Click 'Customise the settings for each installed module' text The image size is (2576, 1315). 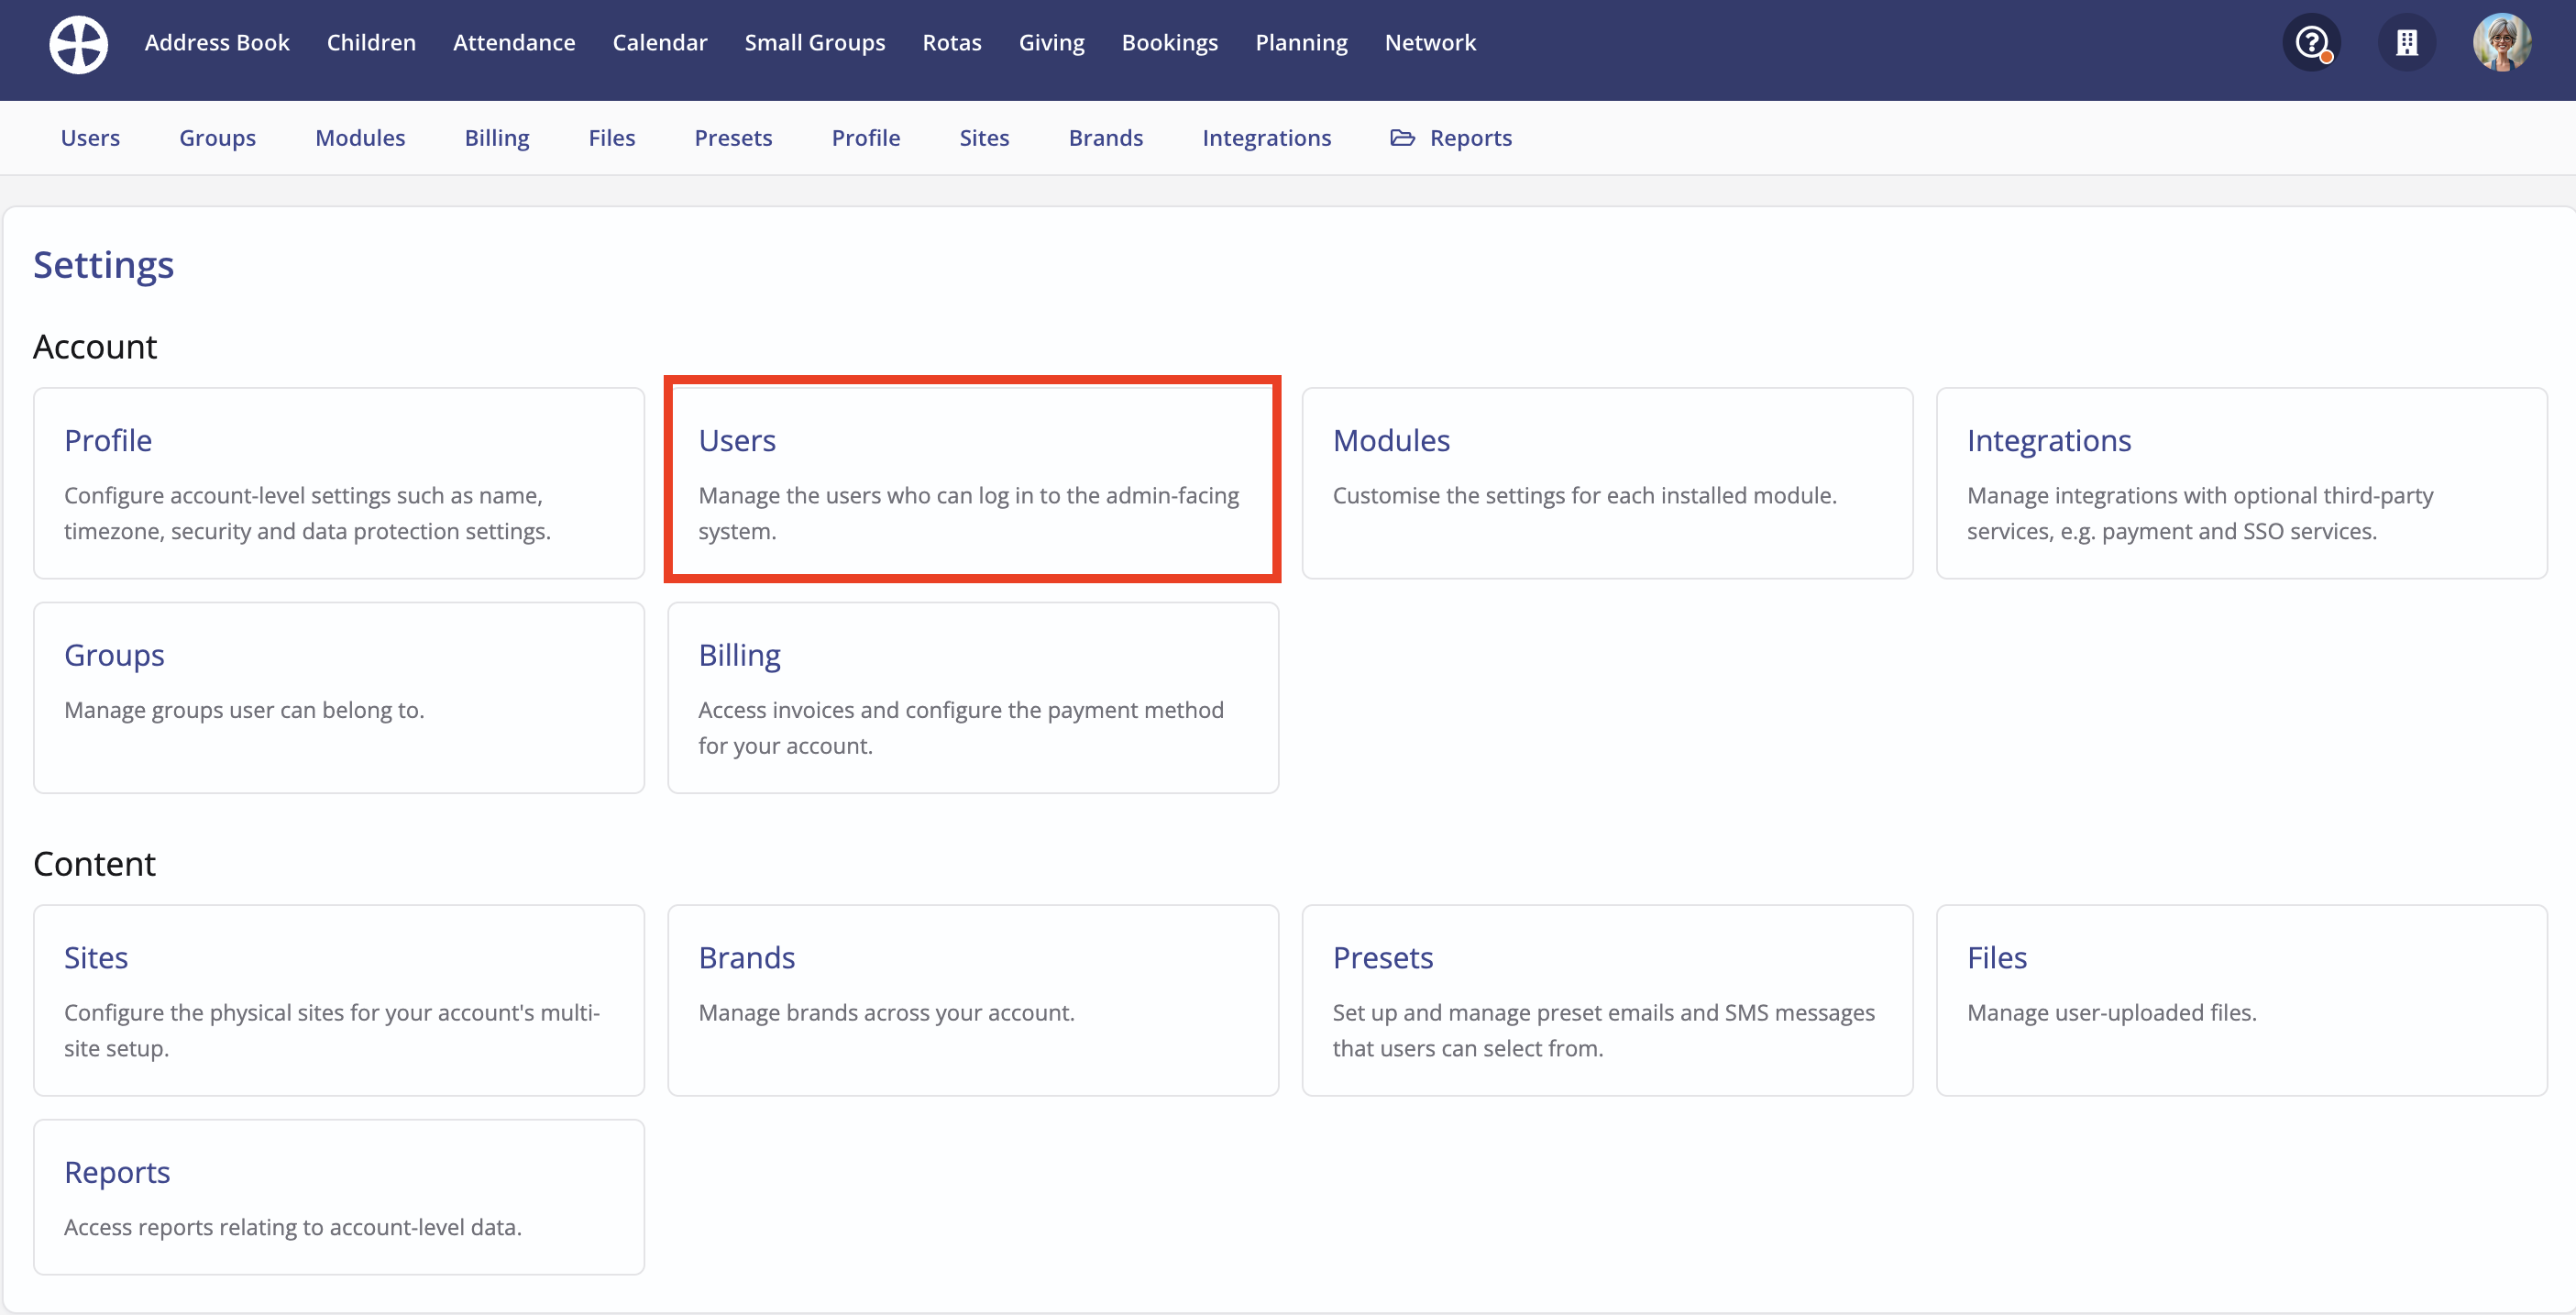click(1584, 495)
